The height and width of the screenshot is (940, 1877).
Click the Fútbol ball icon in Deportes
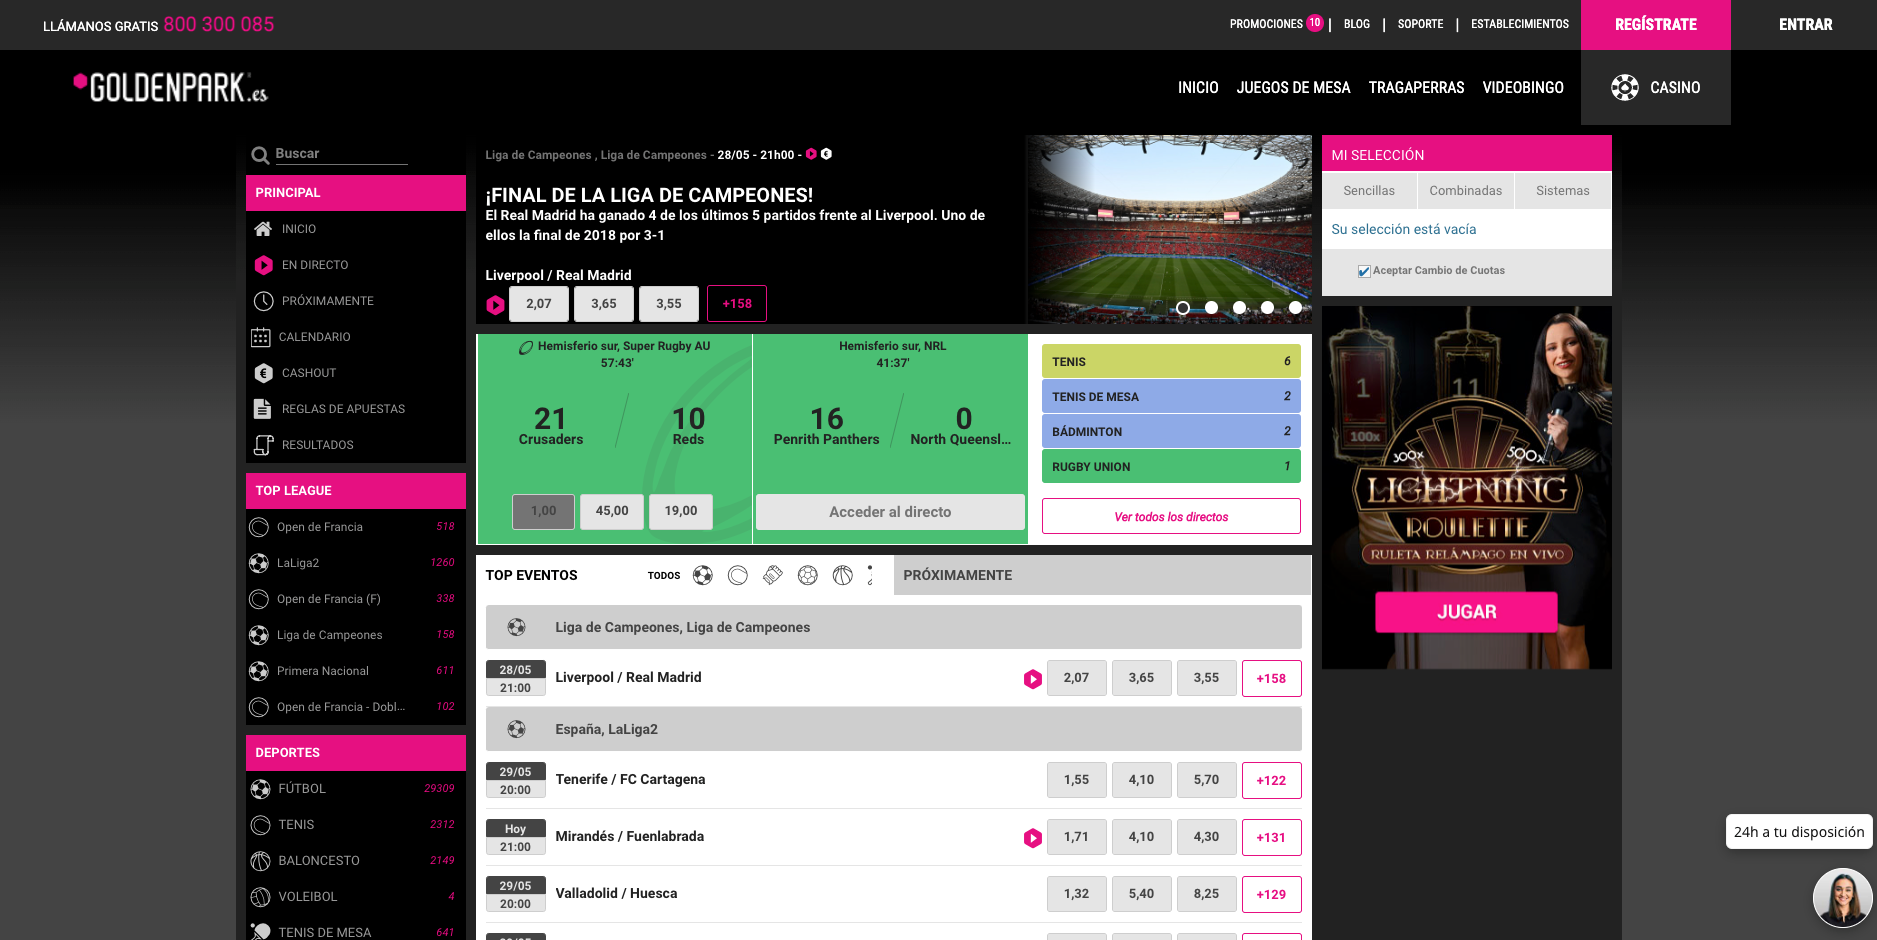(261, 789)
